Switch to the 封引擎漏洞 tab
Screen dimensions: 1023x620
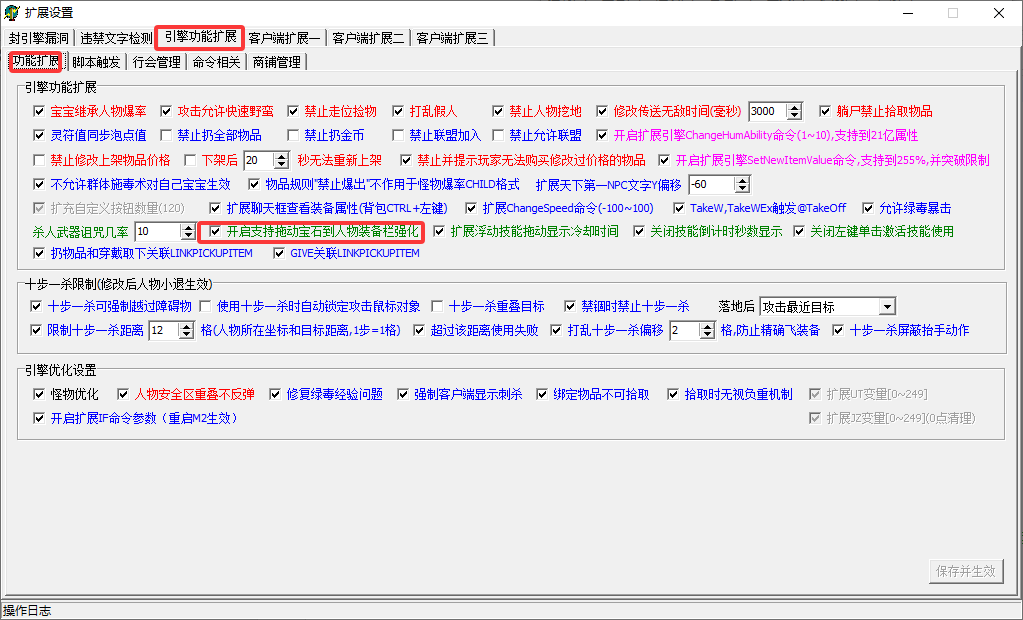(x=38, y=39)
